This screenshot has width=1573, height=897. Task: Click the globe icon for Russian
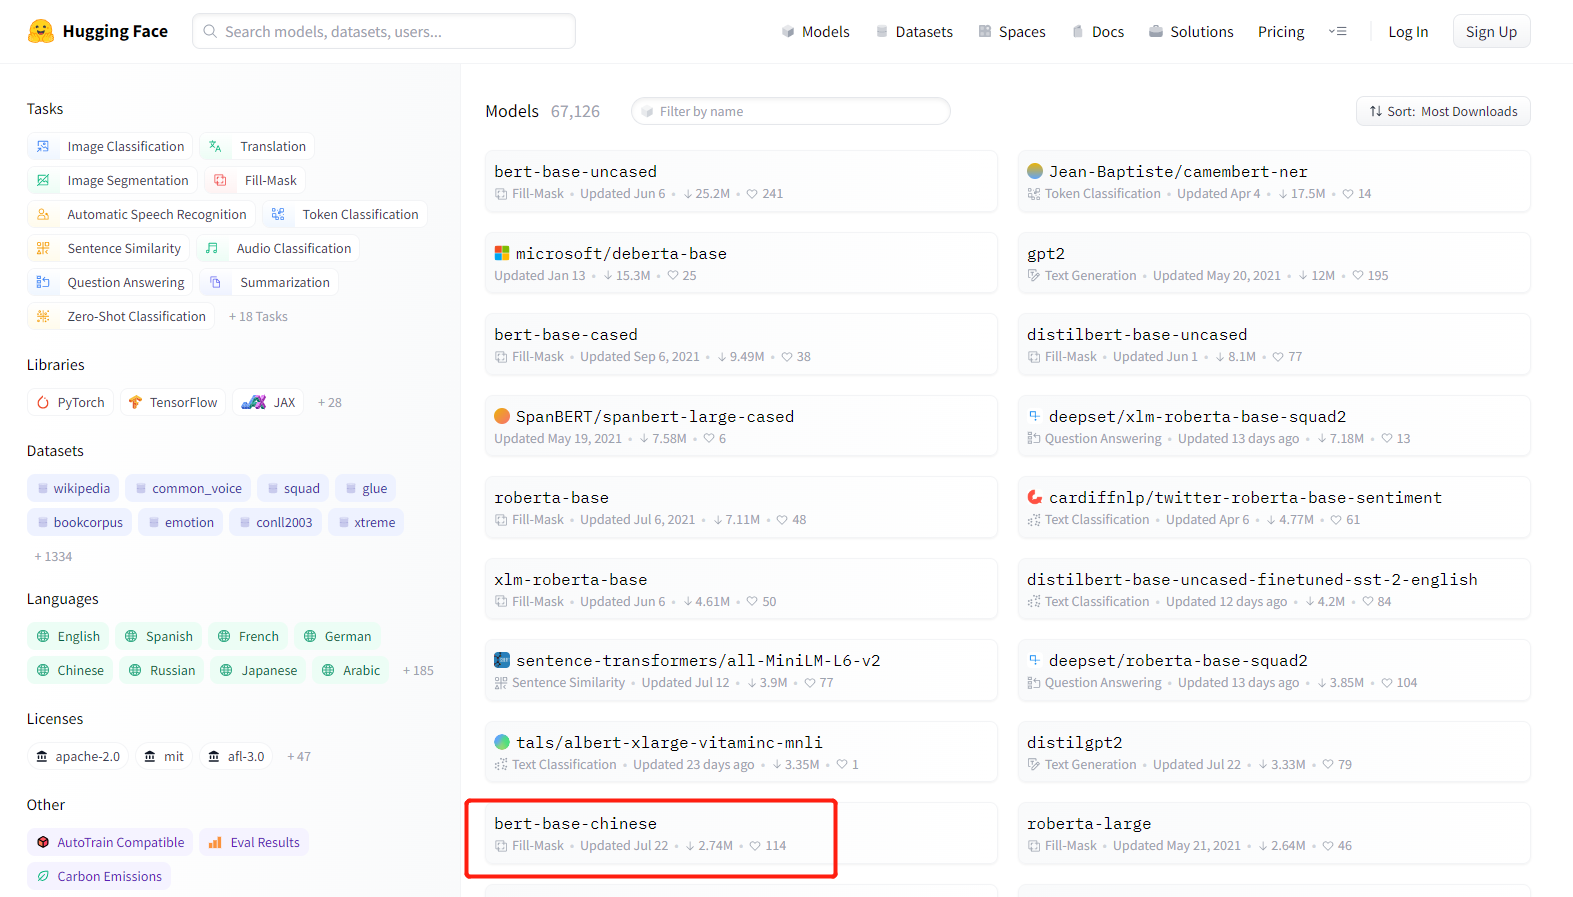(x=135, y=671)
